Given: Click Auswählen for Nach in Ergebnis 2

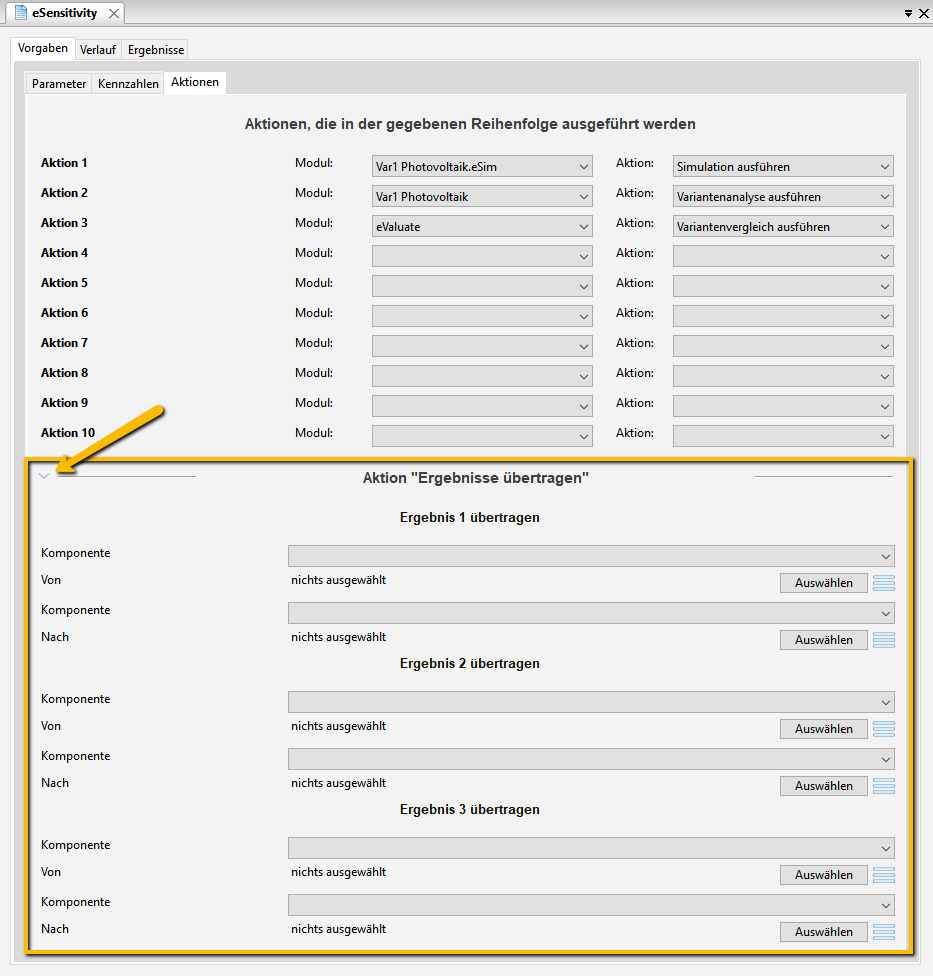Looking at the screenshot, I should tap(823, 786).
